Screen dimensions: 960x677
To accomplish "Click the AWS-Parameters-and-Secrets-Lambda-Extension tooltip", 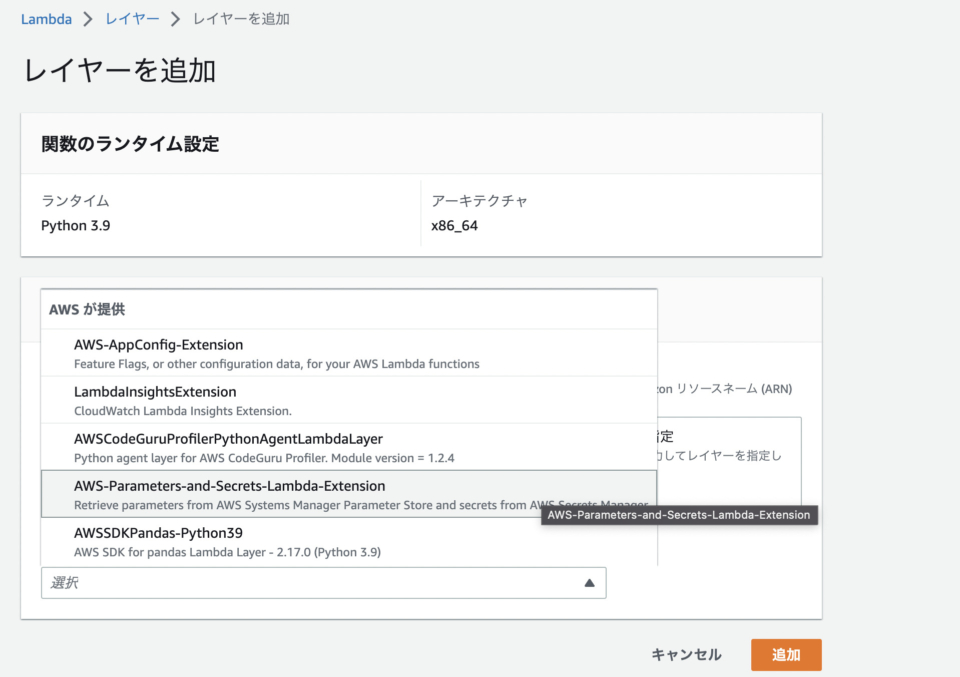I will tap(680, 515).
